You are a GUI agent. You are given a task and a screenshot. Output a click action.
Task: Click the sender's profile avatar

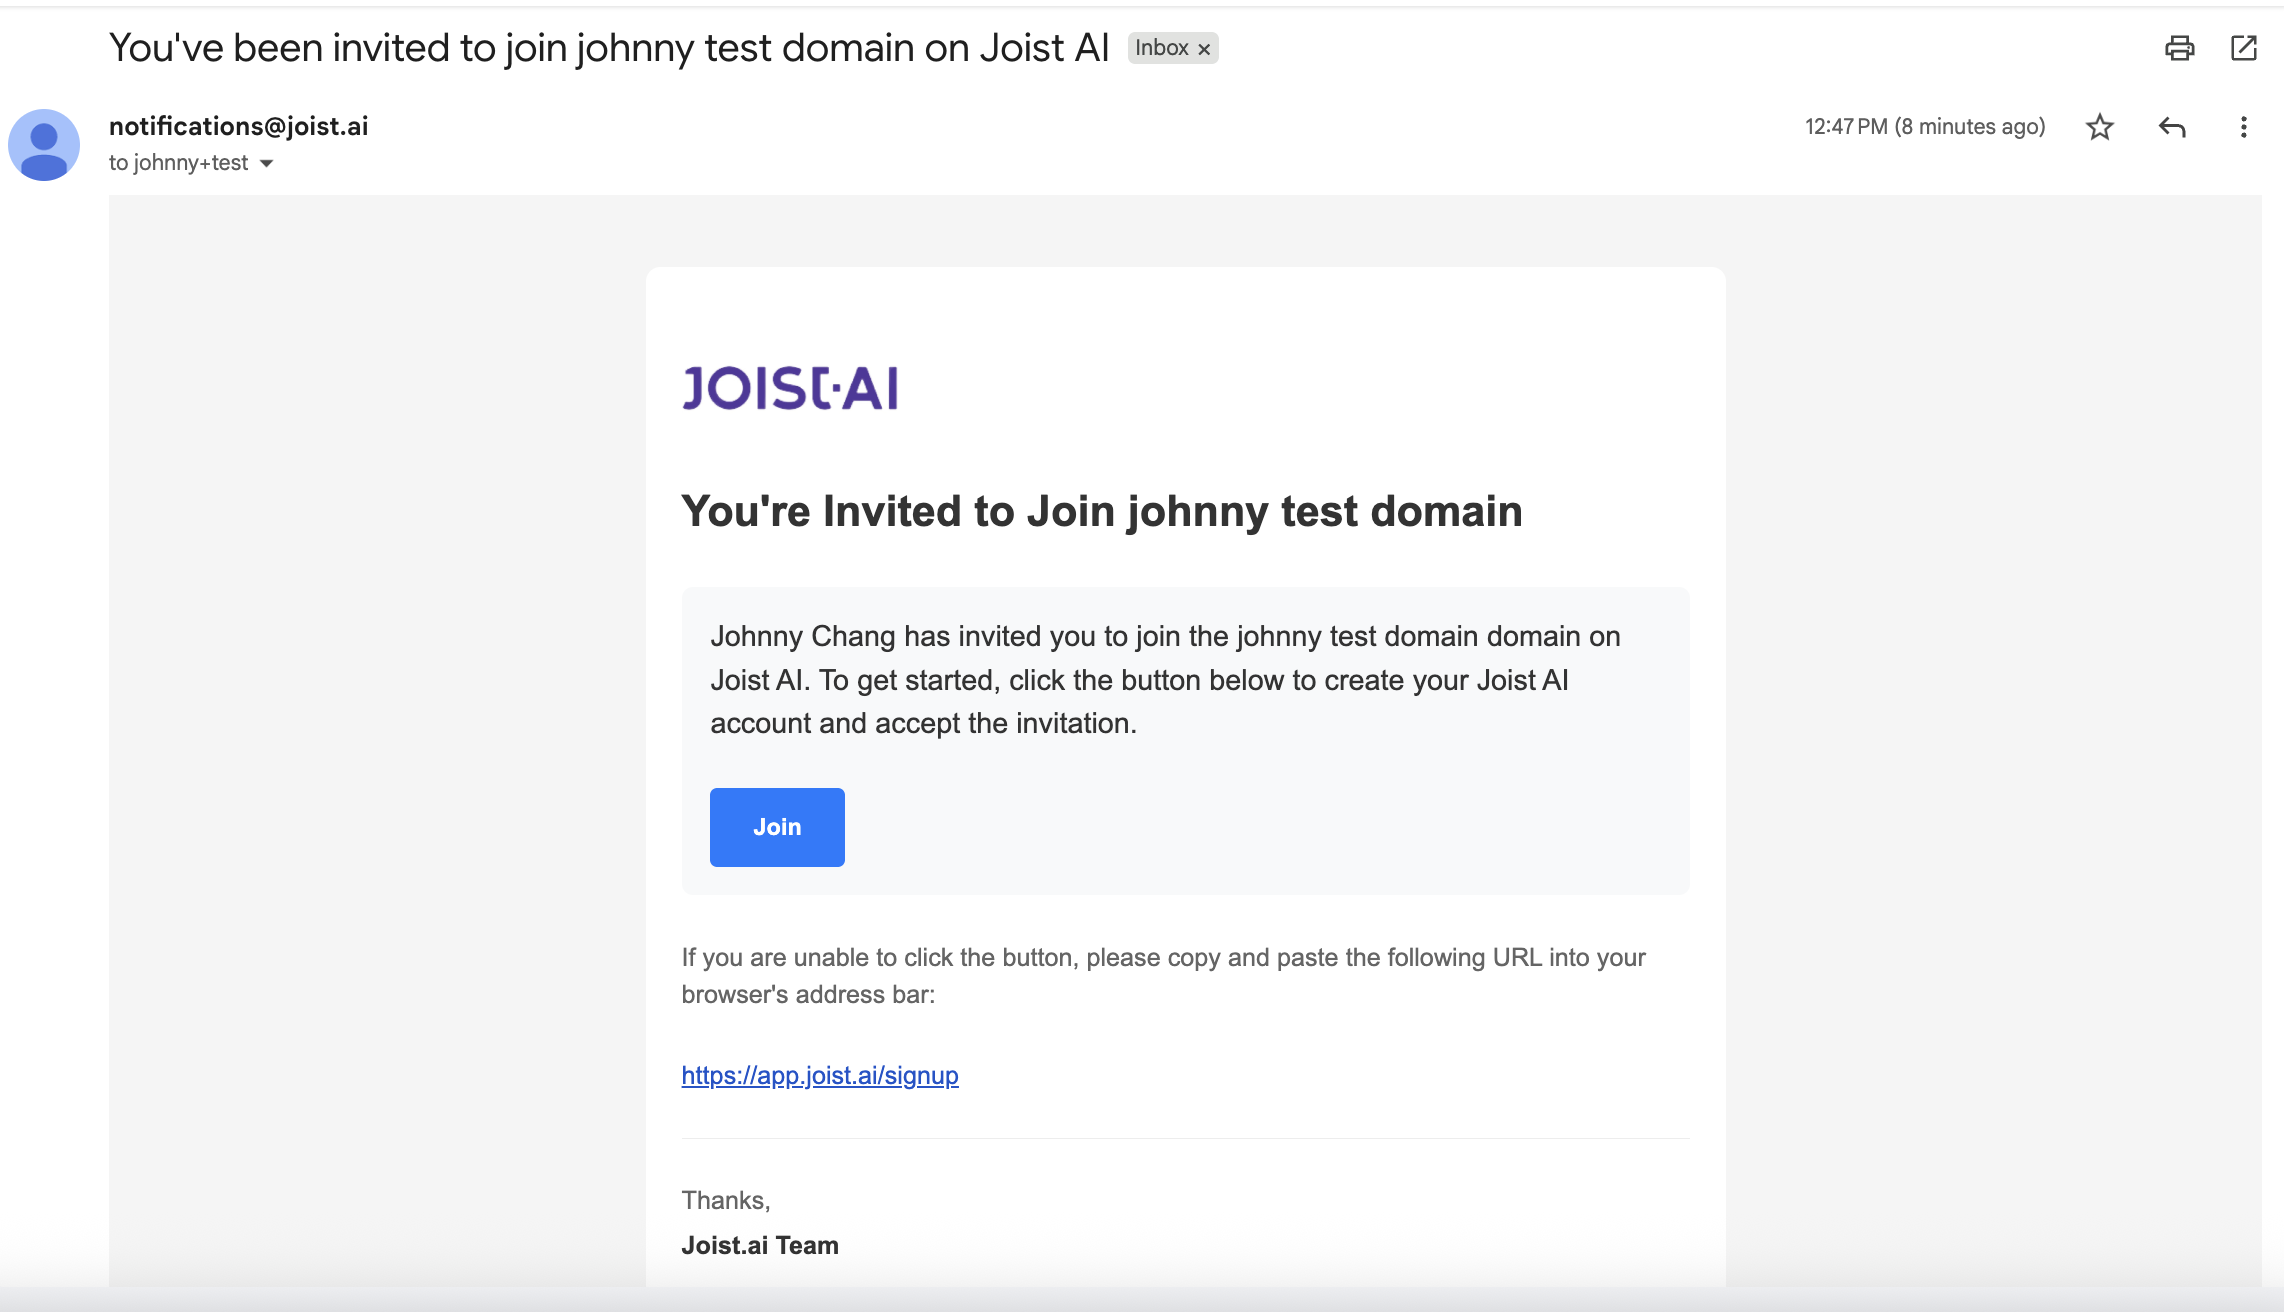(x=44, y=145)
